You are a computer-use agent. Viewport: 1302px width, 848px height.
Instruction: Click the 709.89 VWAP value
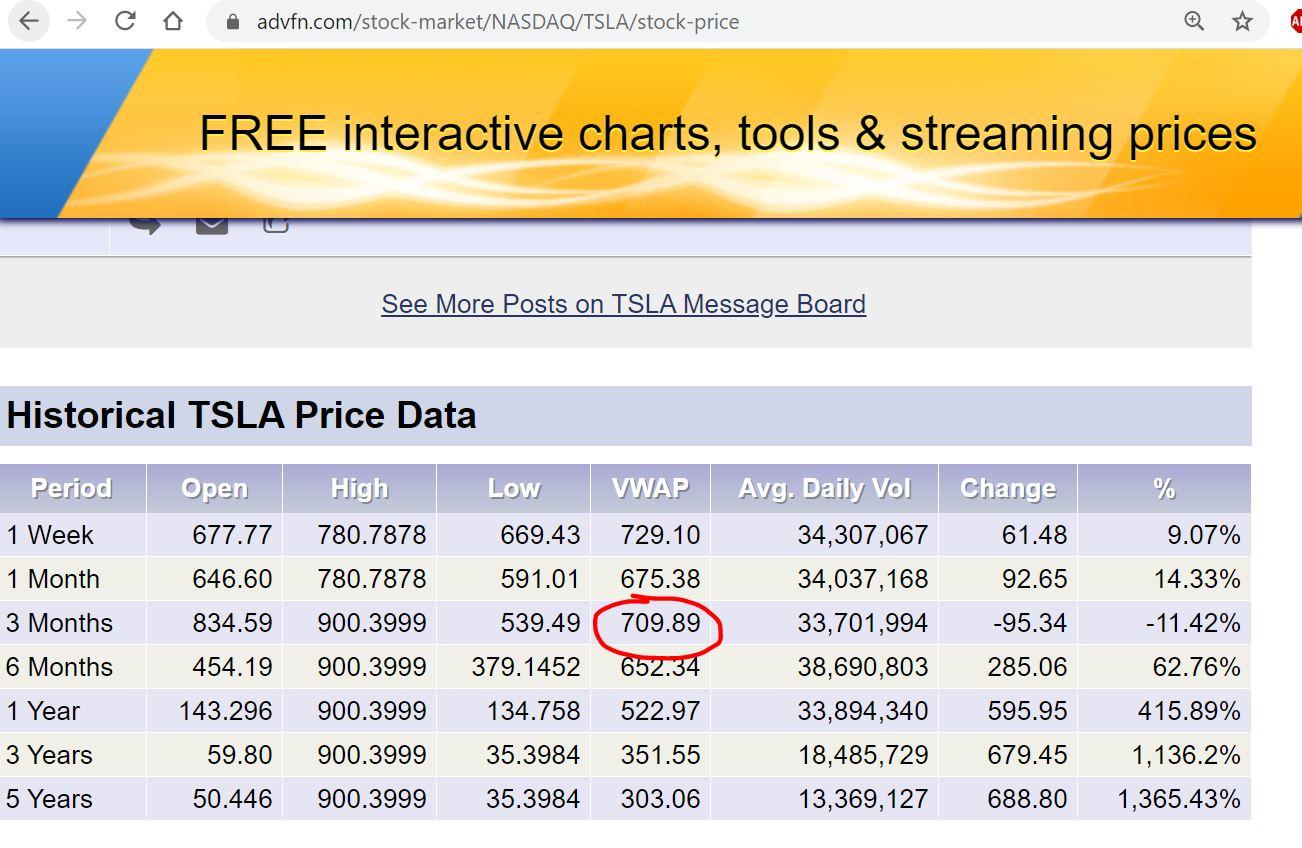click(660, 623)
